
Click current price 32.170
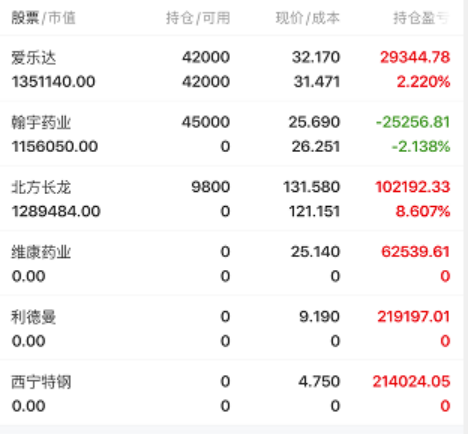click(x=316, y=57)
